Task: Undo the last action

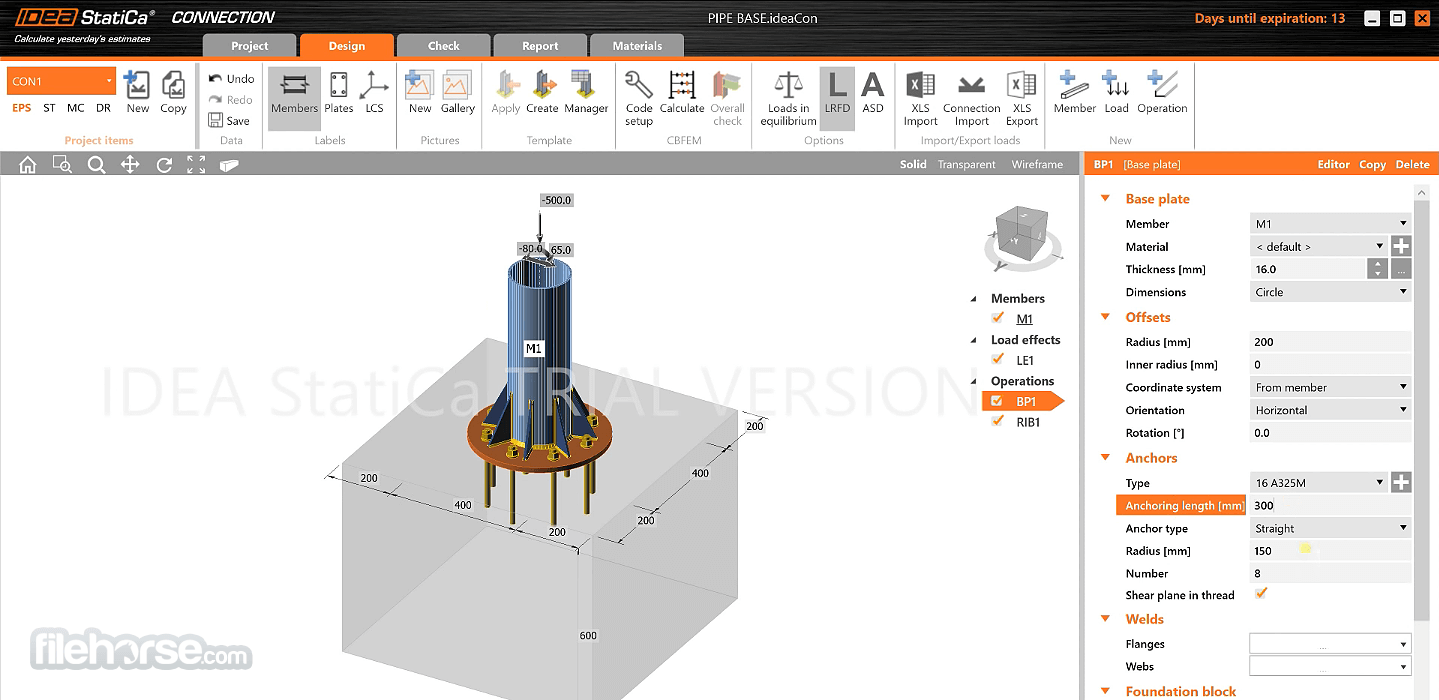Action: coord(231,79)
